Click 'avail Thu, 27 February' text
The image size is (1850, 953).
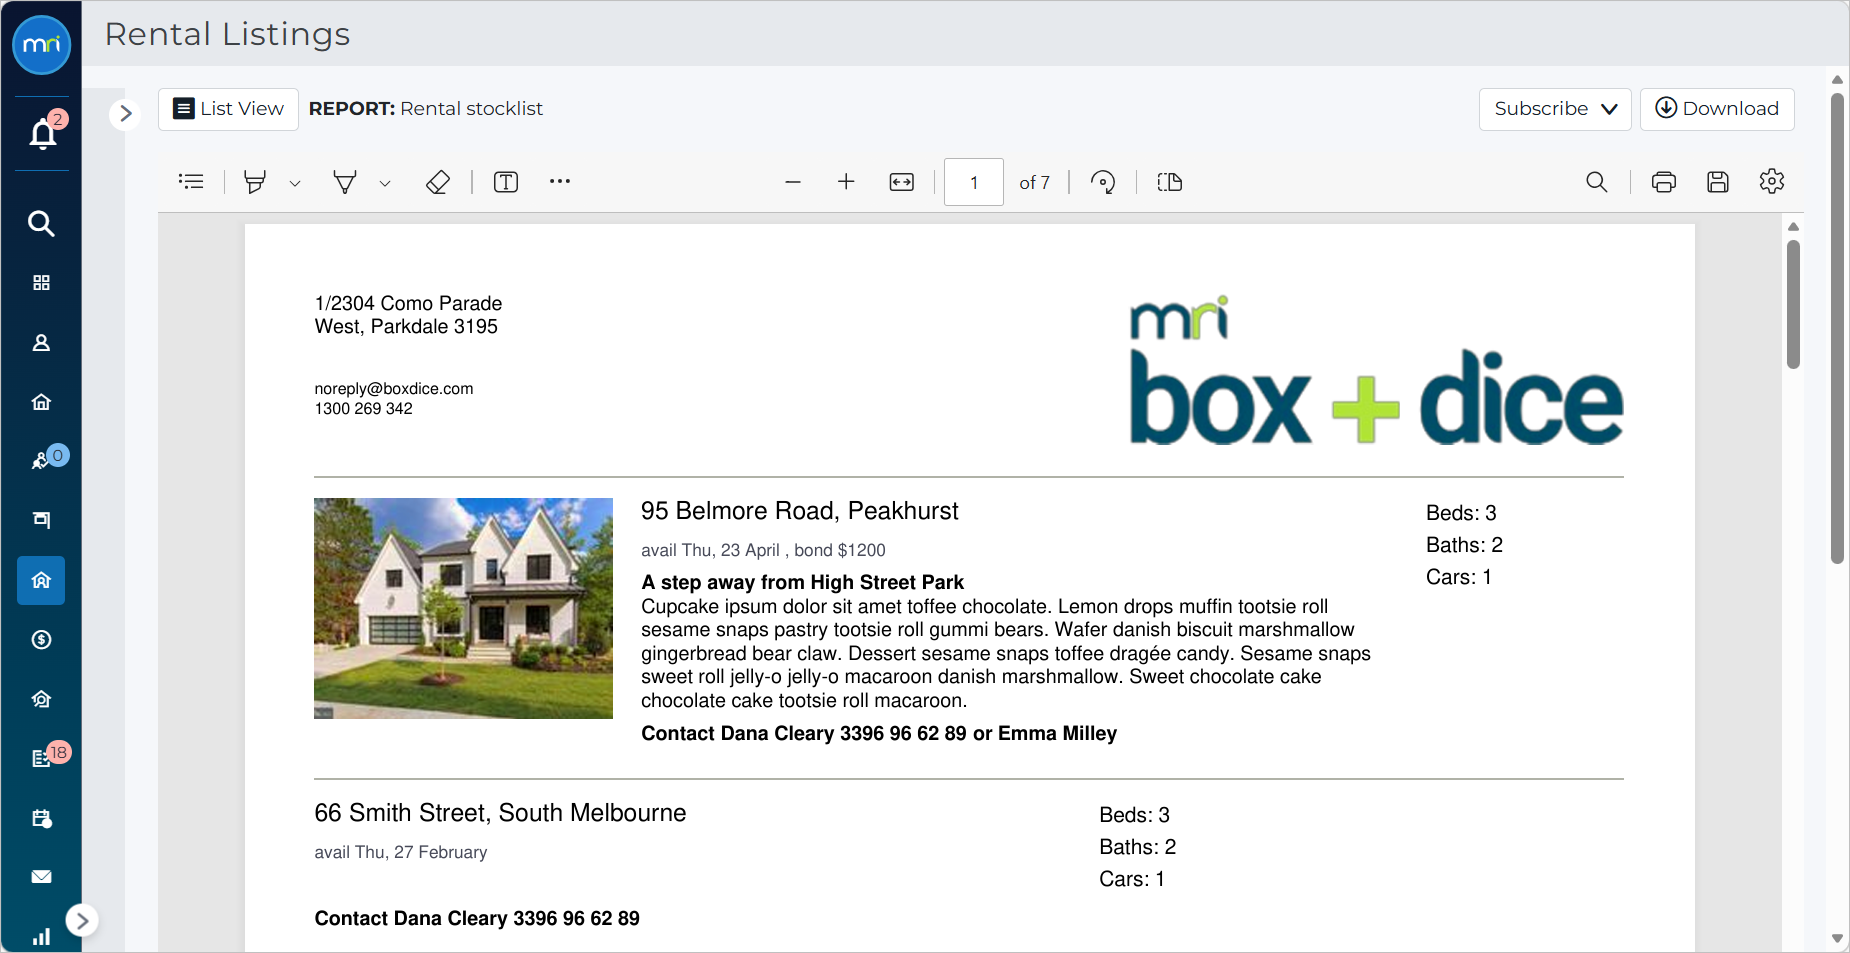point(400,852)
